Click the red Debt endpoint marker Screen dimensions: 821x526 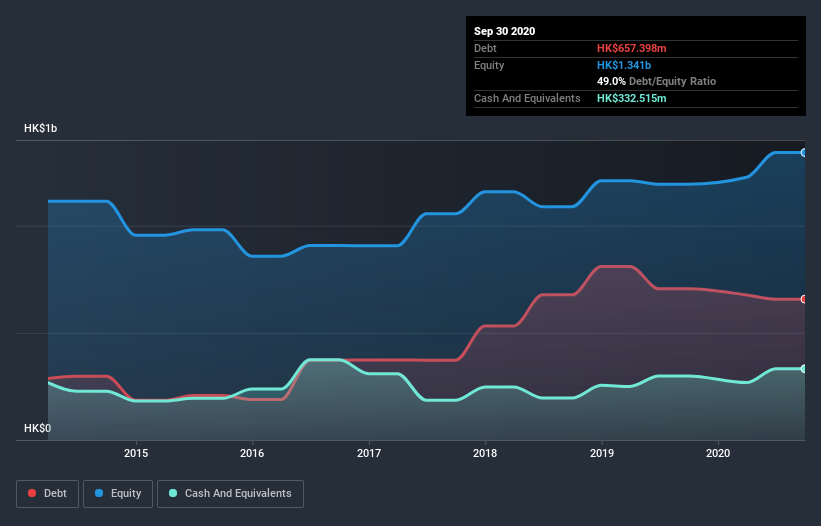click(x=804, y=299)
